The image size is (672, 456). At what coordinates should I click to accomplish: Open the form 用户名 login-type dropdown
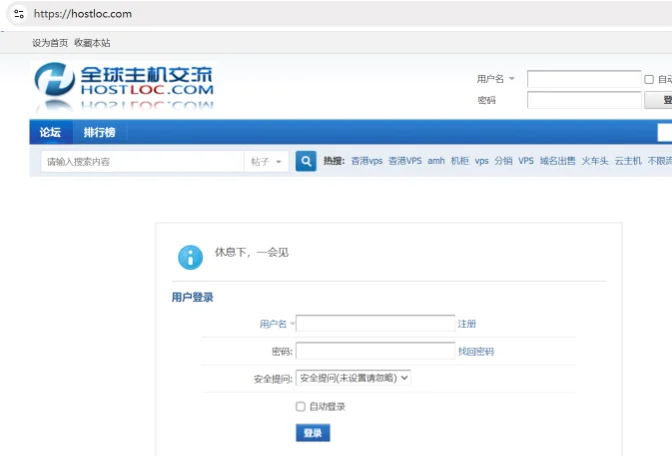(292, 324)
